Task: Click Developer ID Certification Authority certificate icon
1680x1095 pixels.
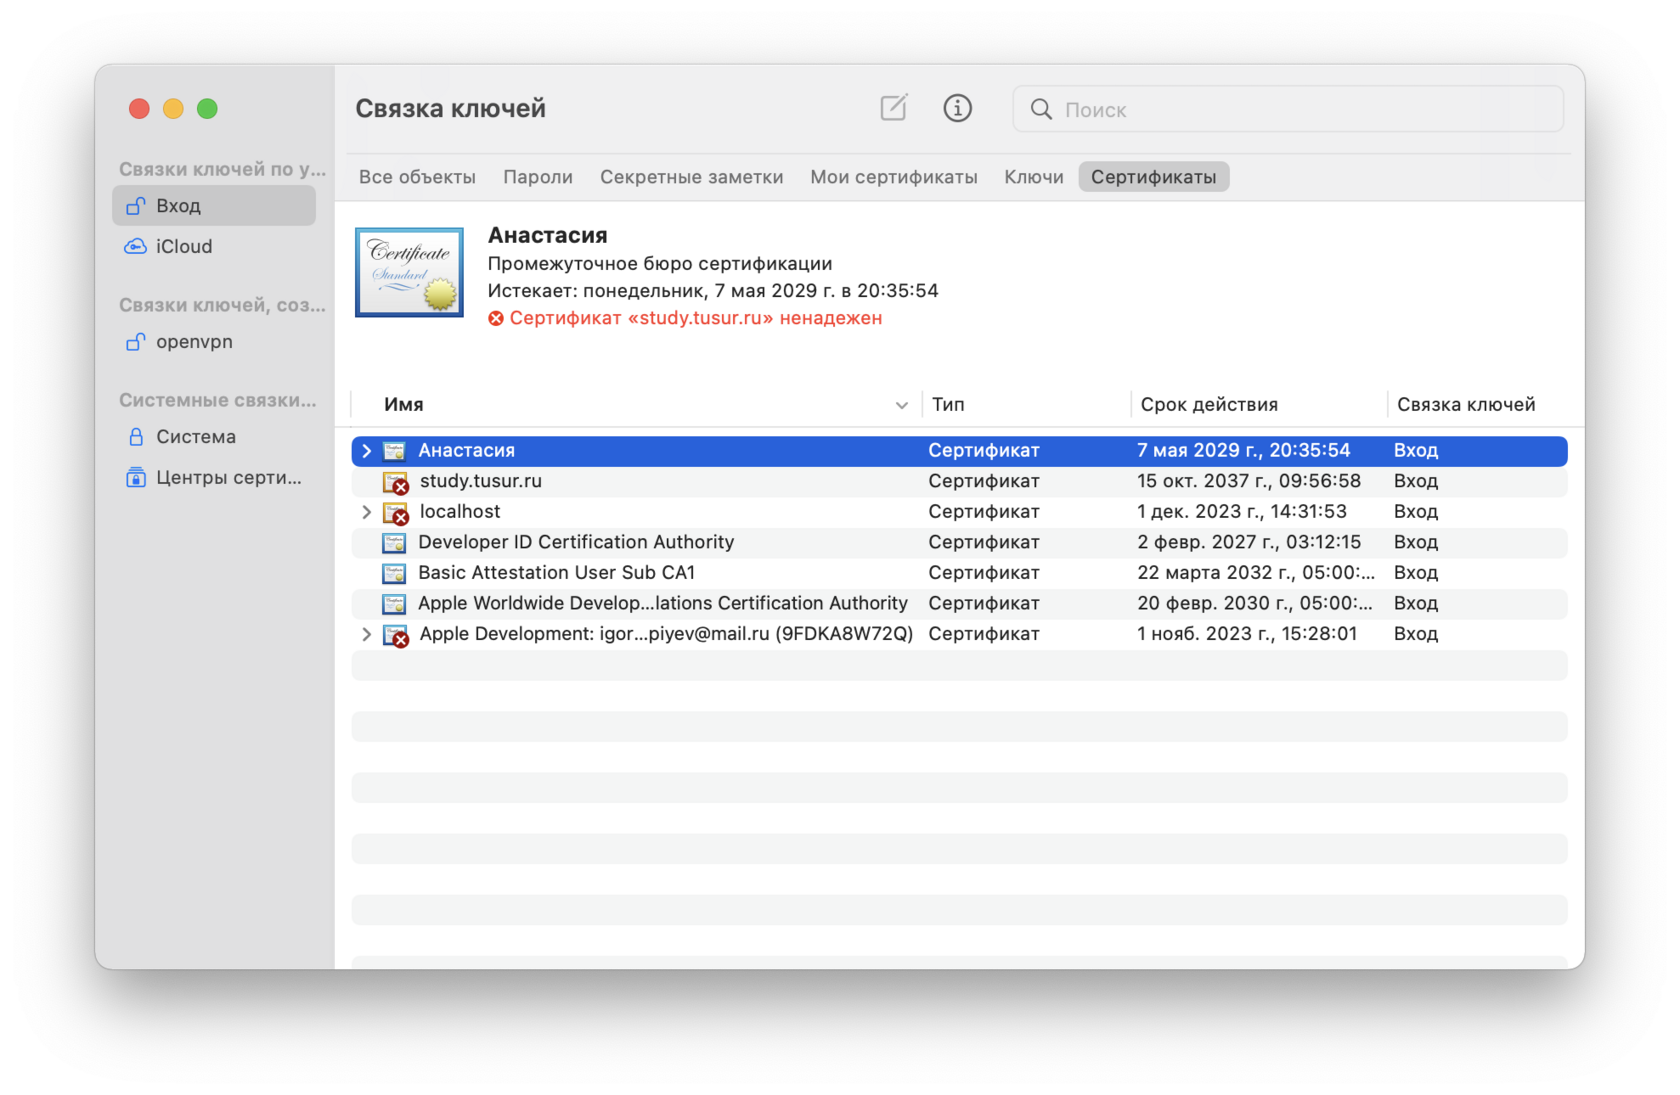Action: tap(394, 543)
